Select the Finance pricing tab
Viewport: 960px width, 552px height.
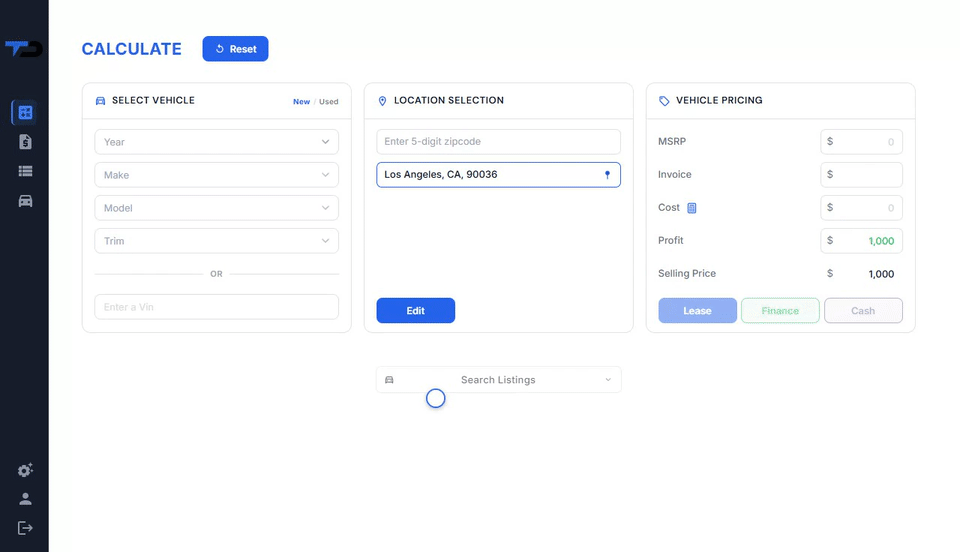coord(780,311)
